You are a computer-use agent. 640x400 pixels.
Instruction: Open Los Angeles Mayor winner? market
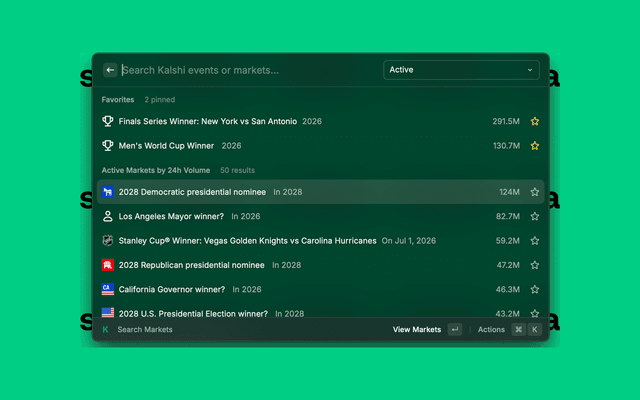[321, 216]
